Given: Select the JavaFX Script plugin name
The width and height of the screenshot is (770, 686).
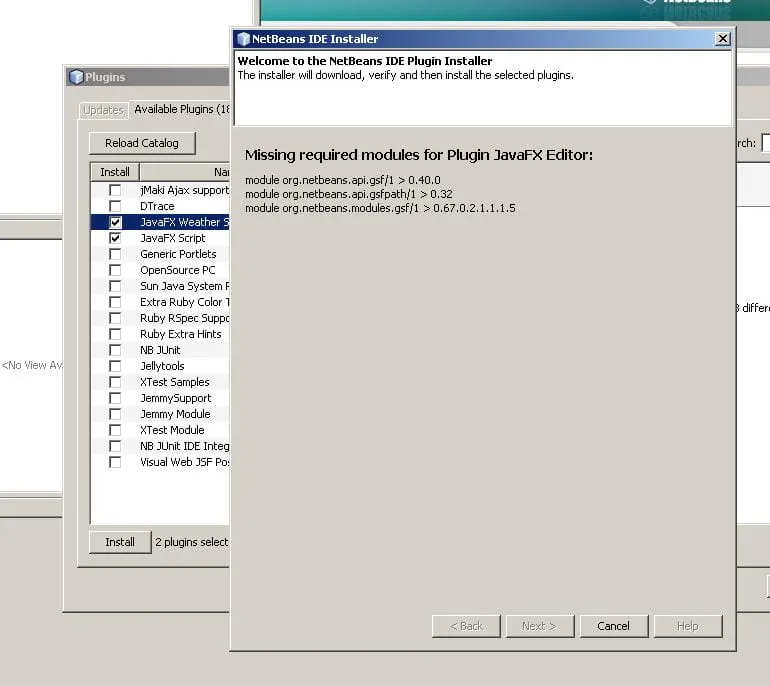Looking at the screenshot, I should [173, 238].
